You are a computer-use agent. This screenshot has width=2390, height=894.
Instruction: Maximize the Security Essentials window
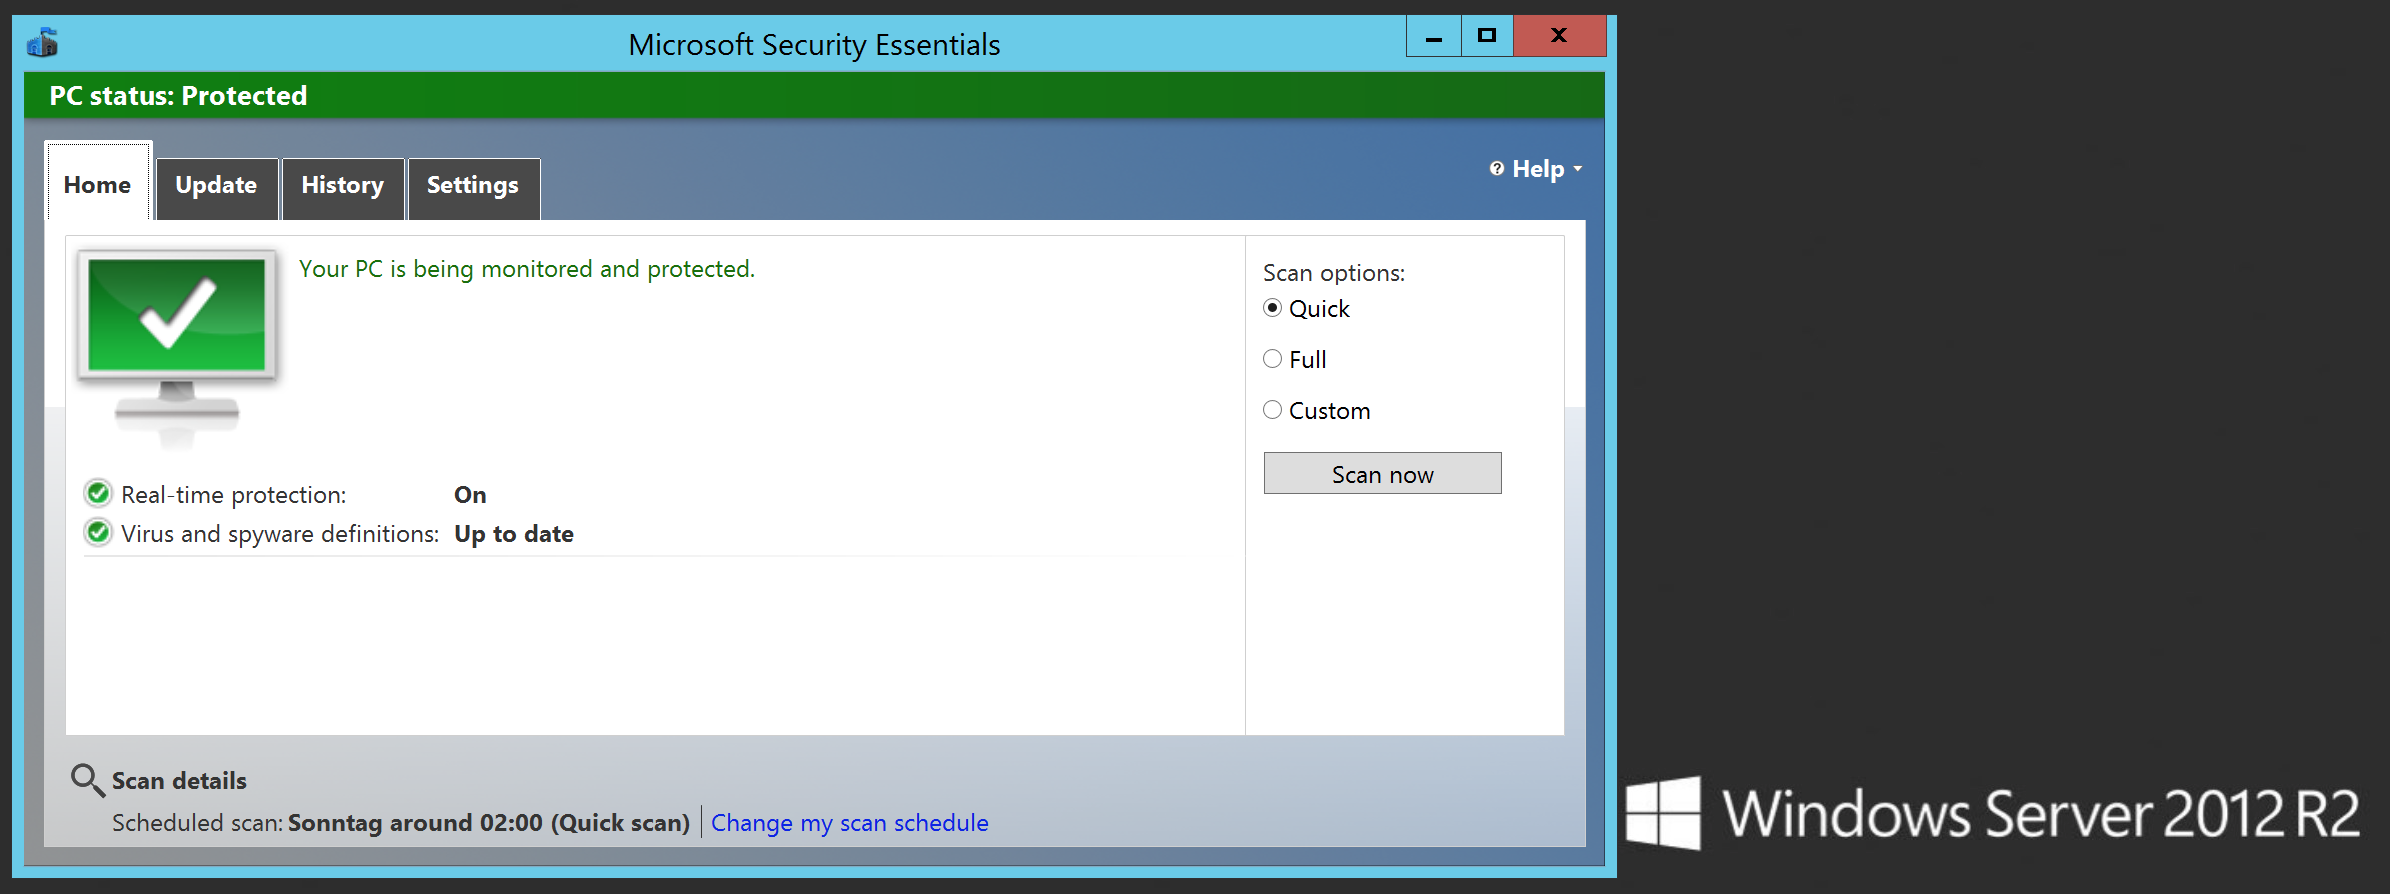tap(1487, 36)
